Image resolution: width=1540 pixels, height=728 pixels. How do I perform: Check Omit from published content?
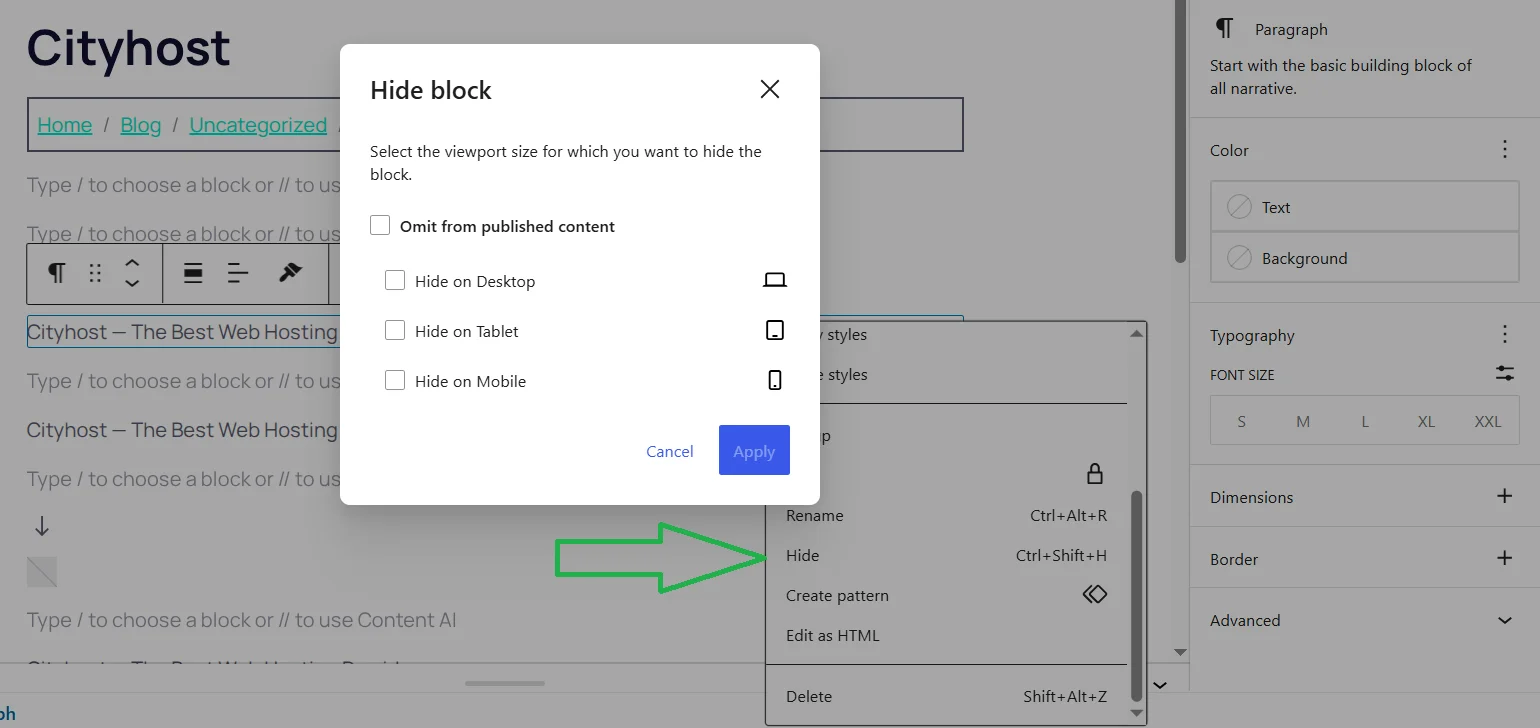[x=380, y=226]
